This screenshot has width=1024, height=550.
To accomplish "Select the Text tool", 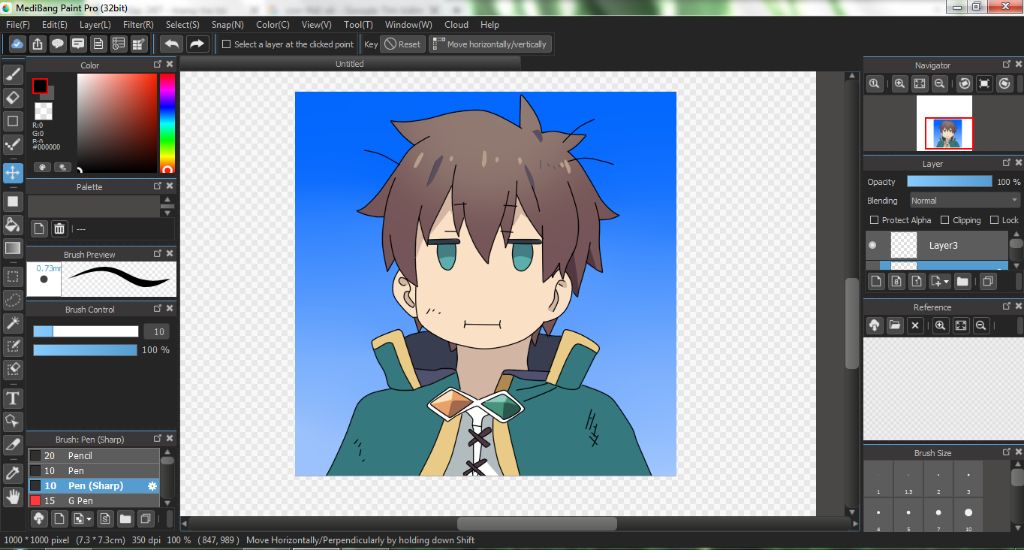I will 12,398.
